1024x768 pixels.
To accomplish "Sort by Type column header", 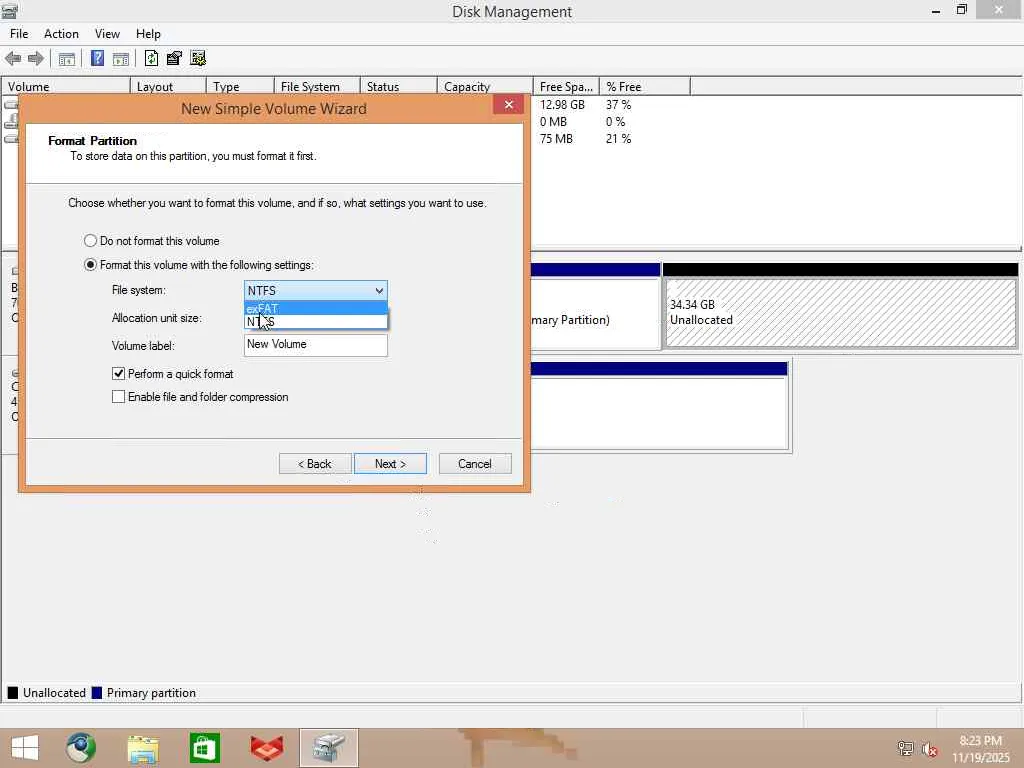I will click(x=240, y=86).
